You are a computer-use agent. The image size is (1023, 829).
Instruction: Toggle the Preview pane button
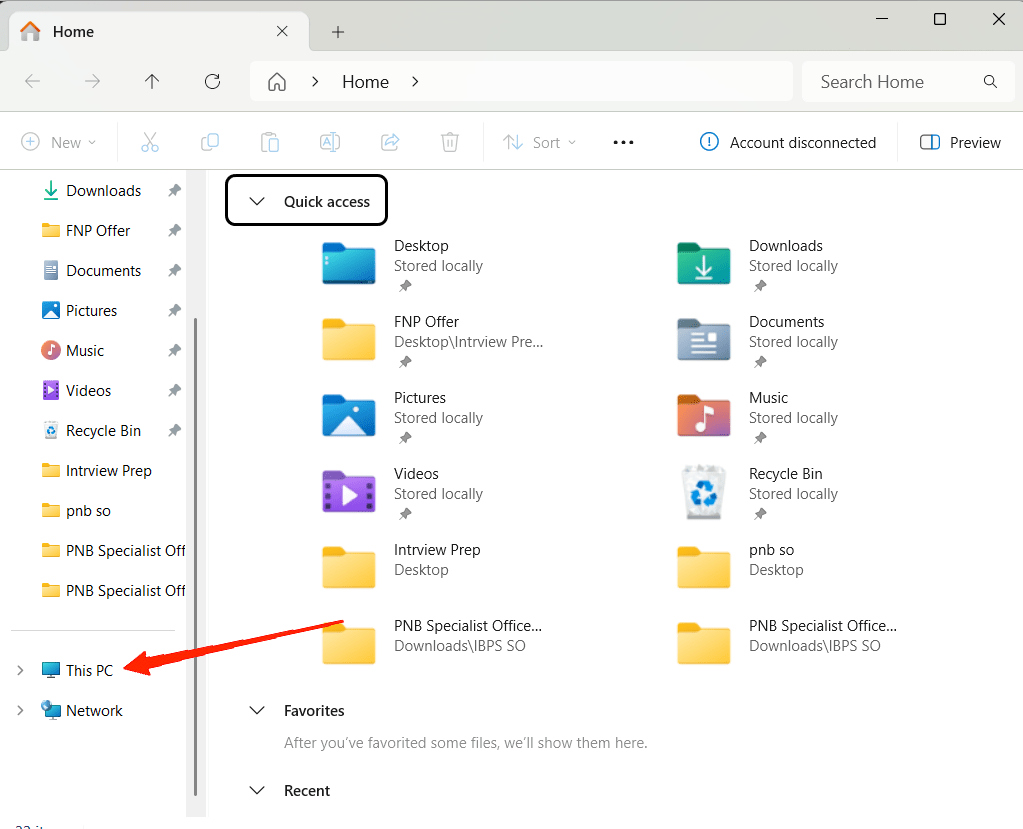click(x=960, y=142)
